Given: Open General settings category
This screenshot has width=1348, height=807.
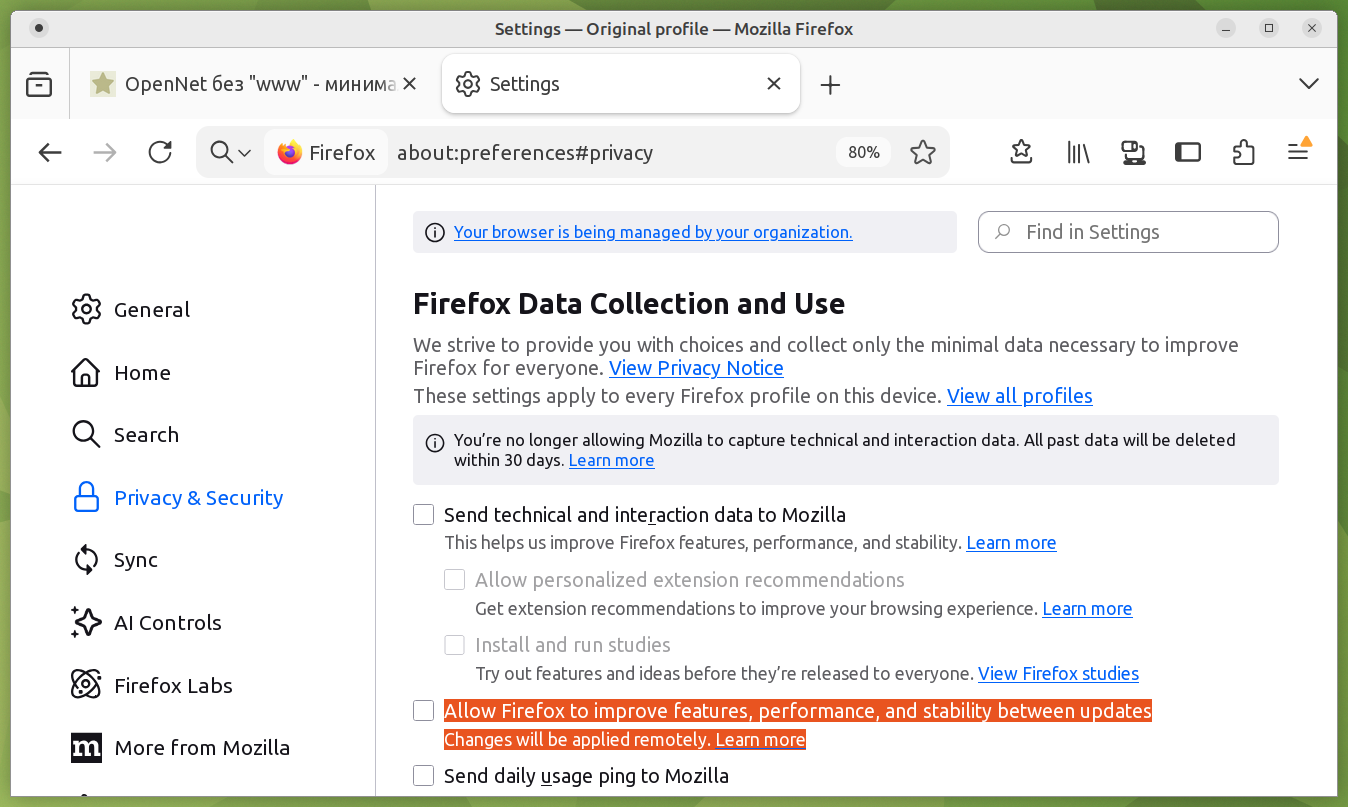Looking at the screenshot, I should [151, 310].
